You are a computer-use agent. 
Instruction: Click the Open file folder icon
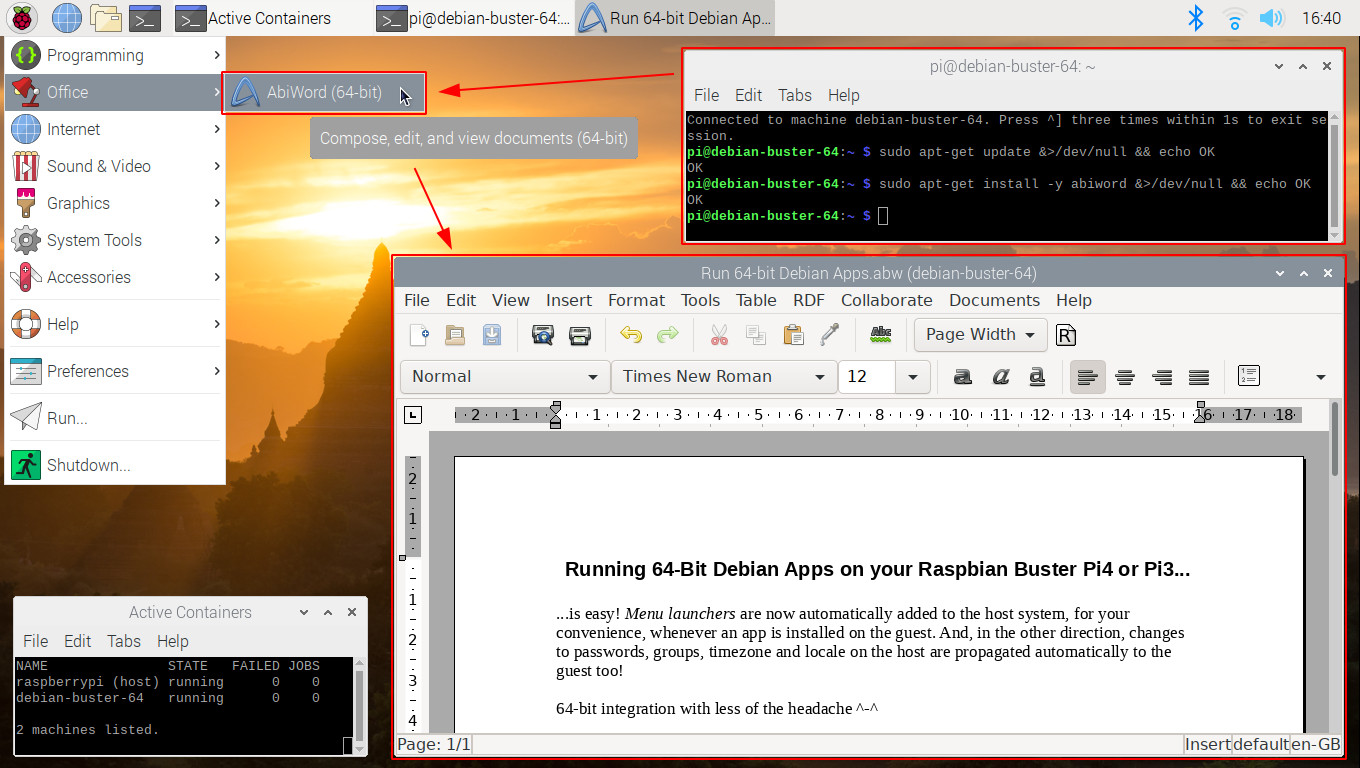tap(455, 335)
